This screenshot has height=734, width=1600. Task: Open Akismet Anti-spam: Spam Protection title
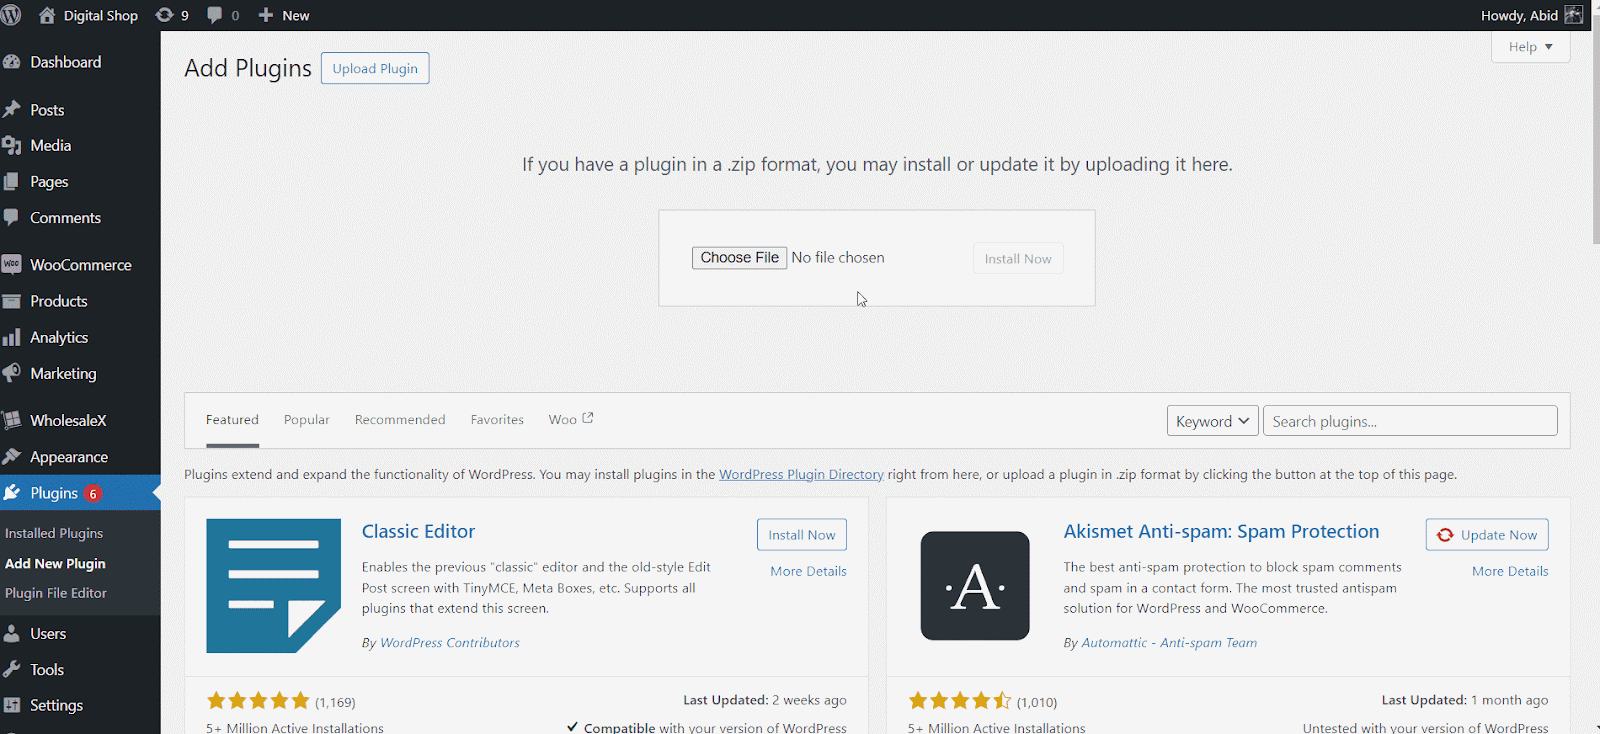[x=1221, y=532]
